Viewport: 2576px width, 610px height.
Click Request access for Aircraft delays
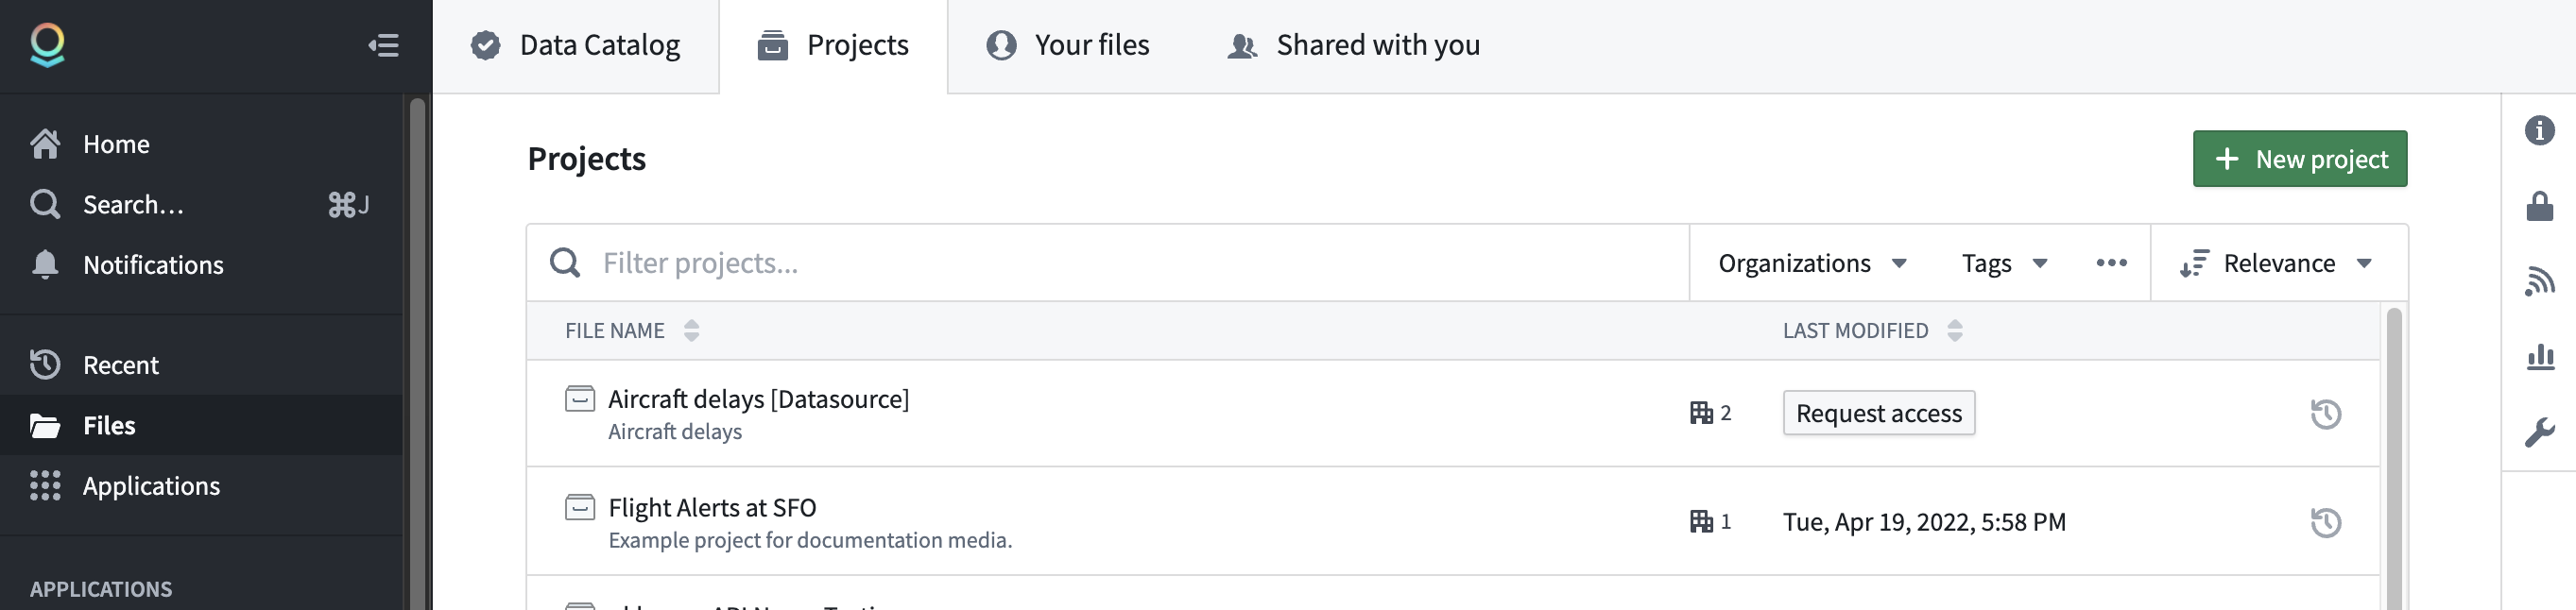click(x=1878, y=413)
